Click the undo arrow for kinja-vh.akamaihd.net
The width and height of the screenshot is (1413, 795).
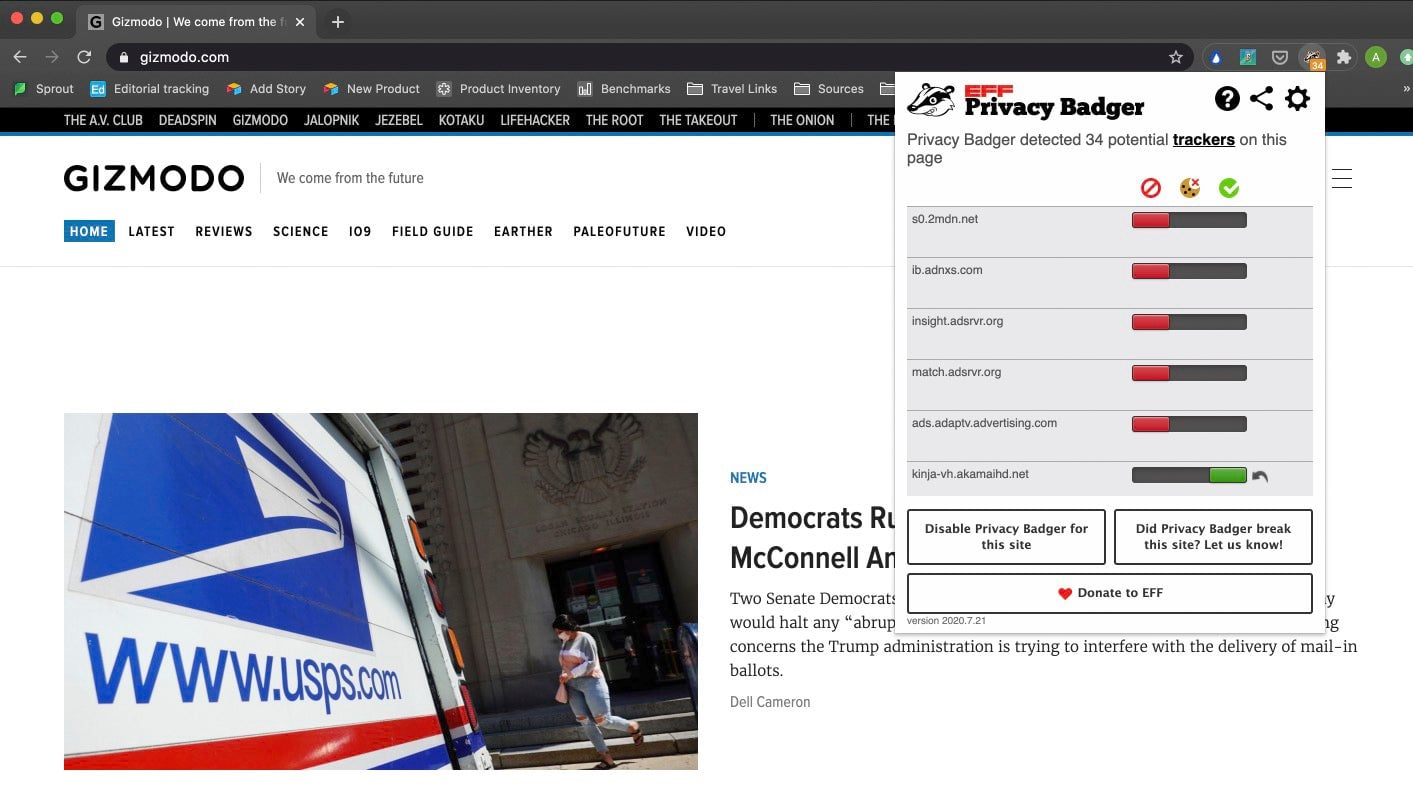coord(1260,477)
